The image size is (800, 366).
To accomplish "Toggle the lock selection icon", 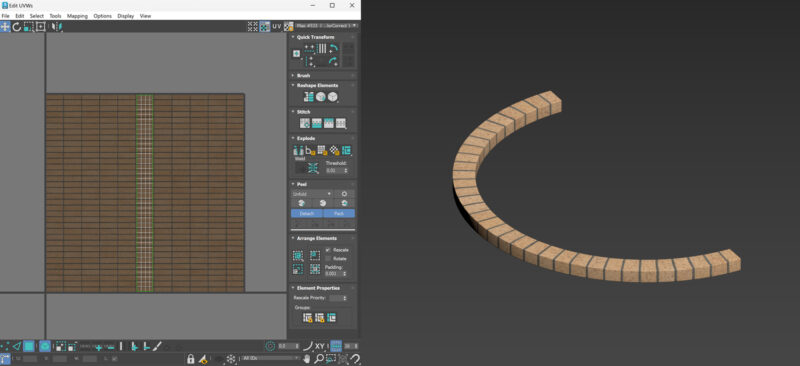I will [x=190, y=359].
